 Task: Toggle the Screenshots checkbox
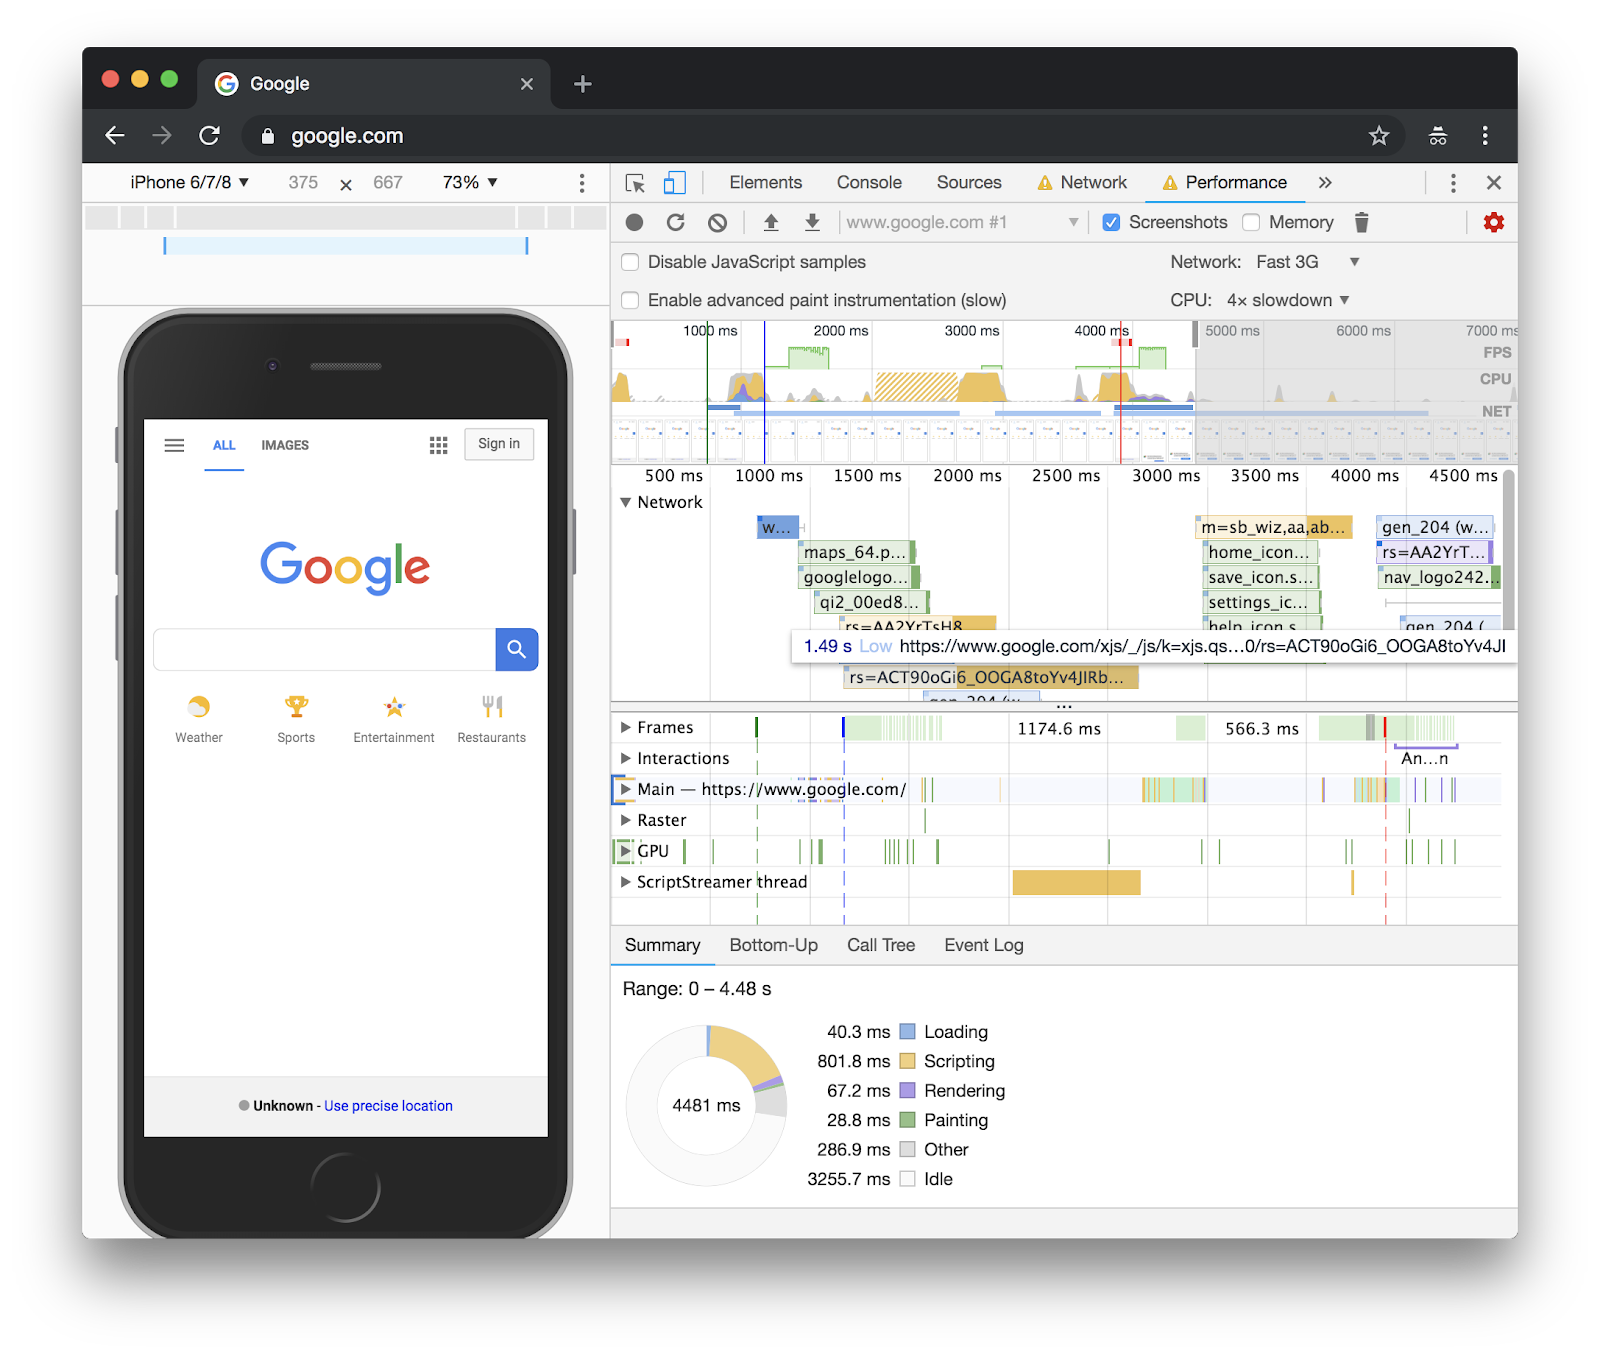point(1111,222)
